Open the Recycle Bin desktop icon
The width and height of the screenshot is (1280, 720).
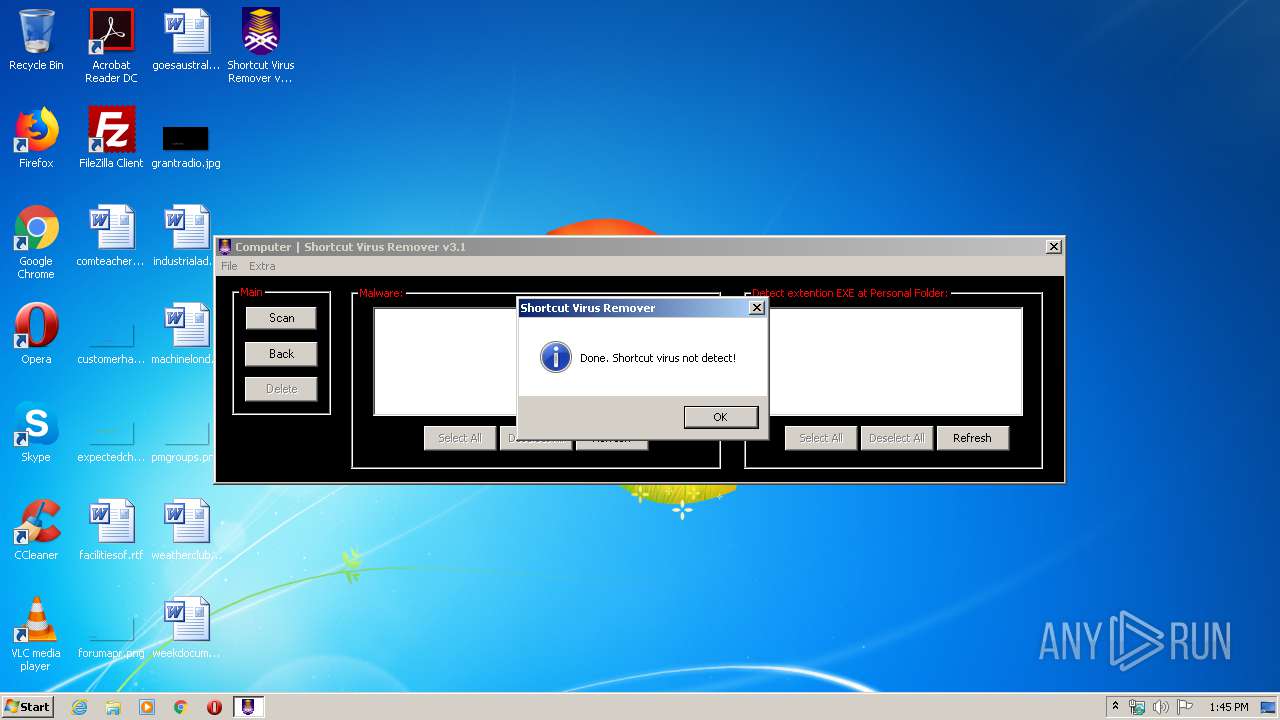click(36, 40)
